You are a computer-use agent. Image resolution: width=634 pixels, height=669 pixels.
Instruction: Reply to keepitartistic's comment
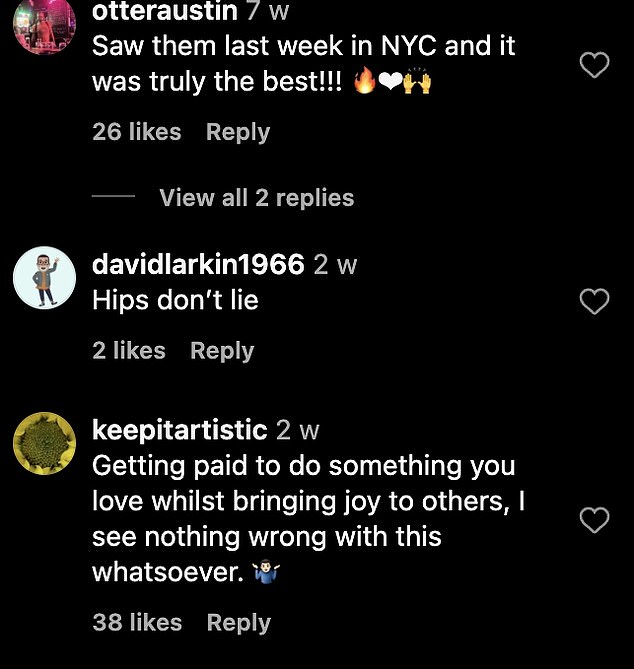click(238, 622)
